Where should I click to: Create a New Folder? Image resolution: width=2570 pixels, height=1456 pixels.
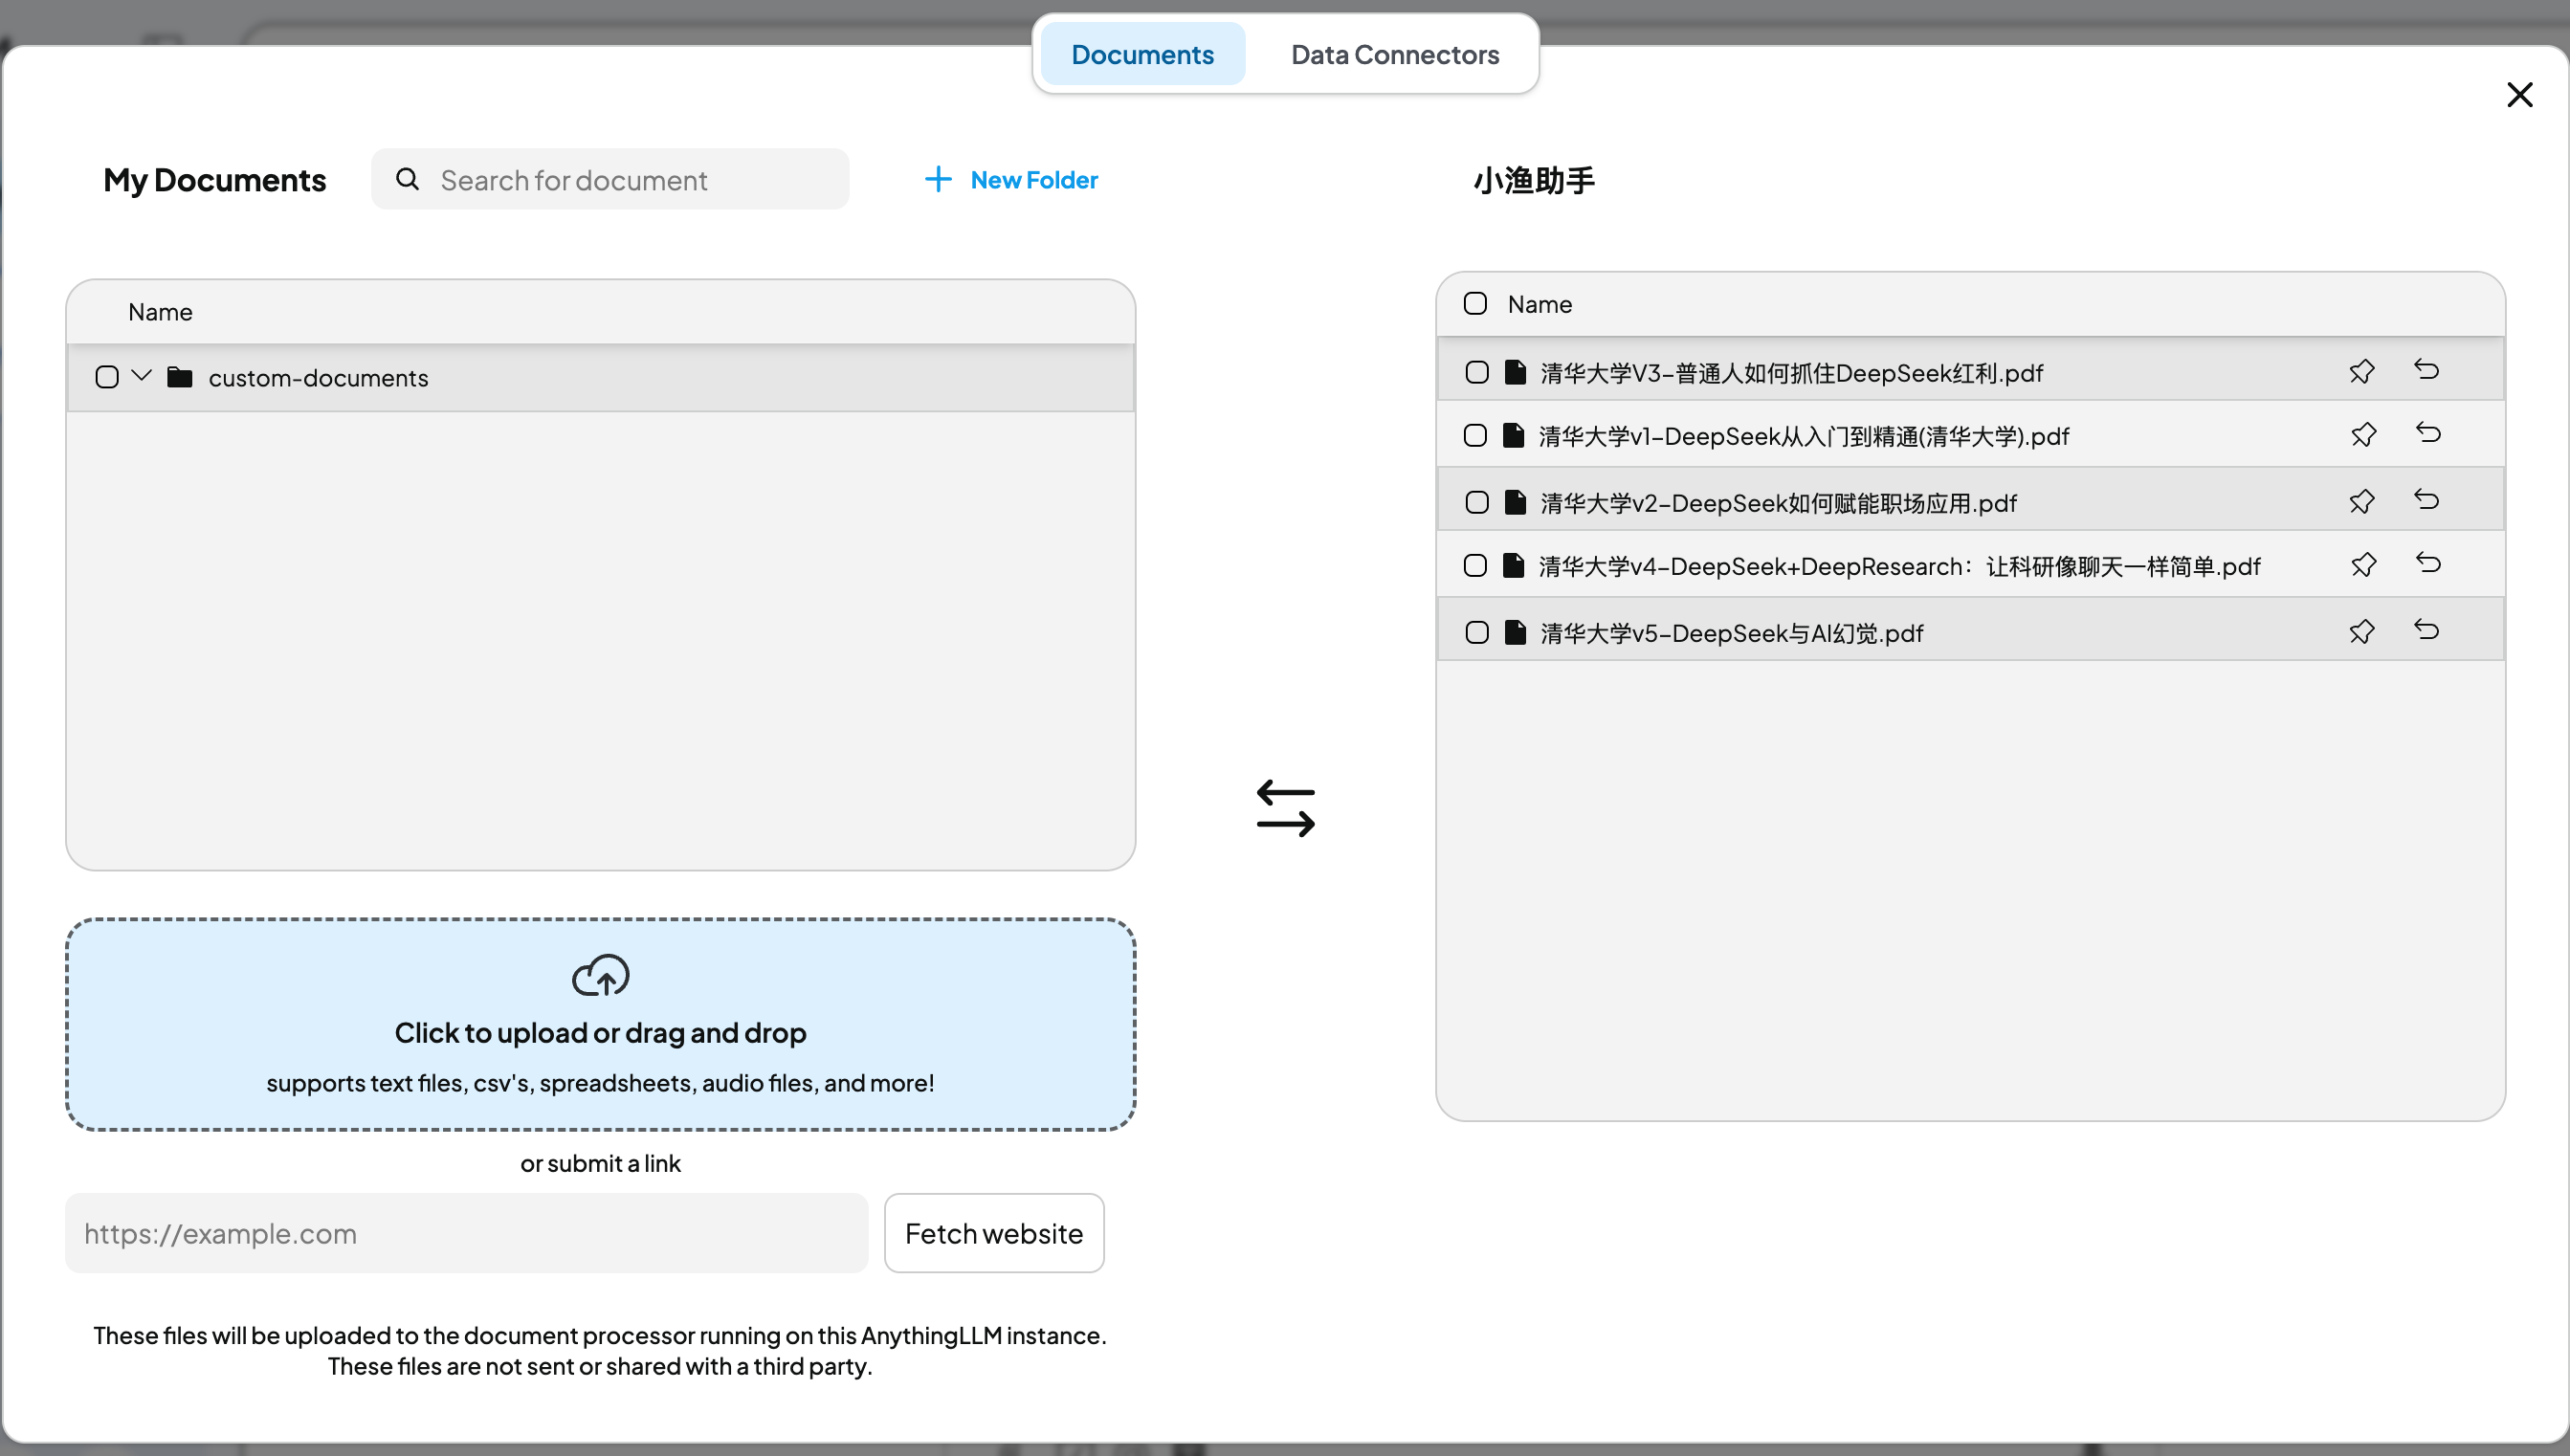click(x=1011, y=180)
